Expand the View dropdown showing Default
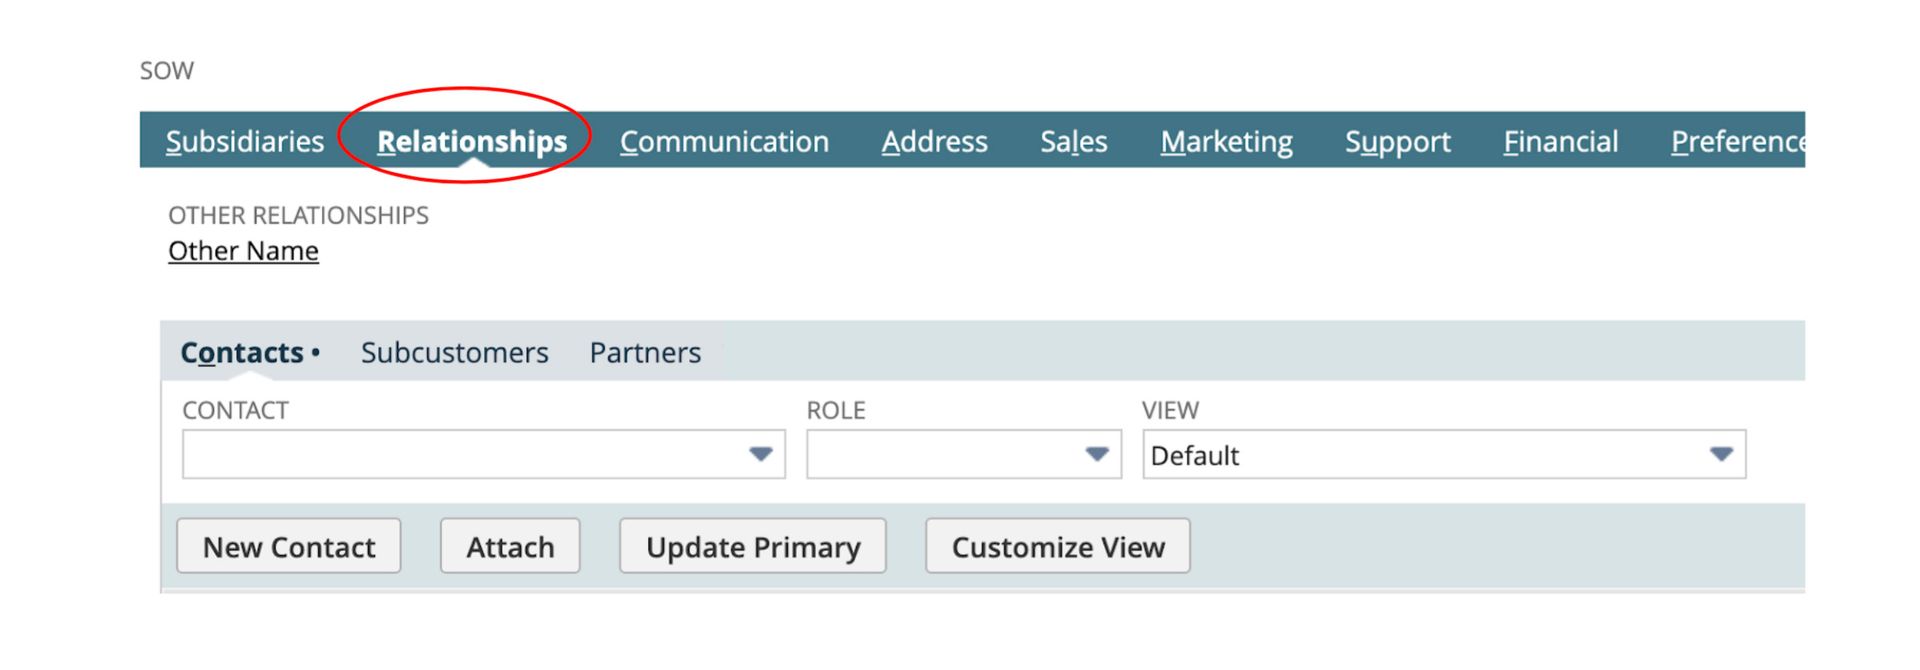The height and width of the screenshot is (670, 1920). coord(1721,455)
